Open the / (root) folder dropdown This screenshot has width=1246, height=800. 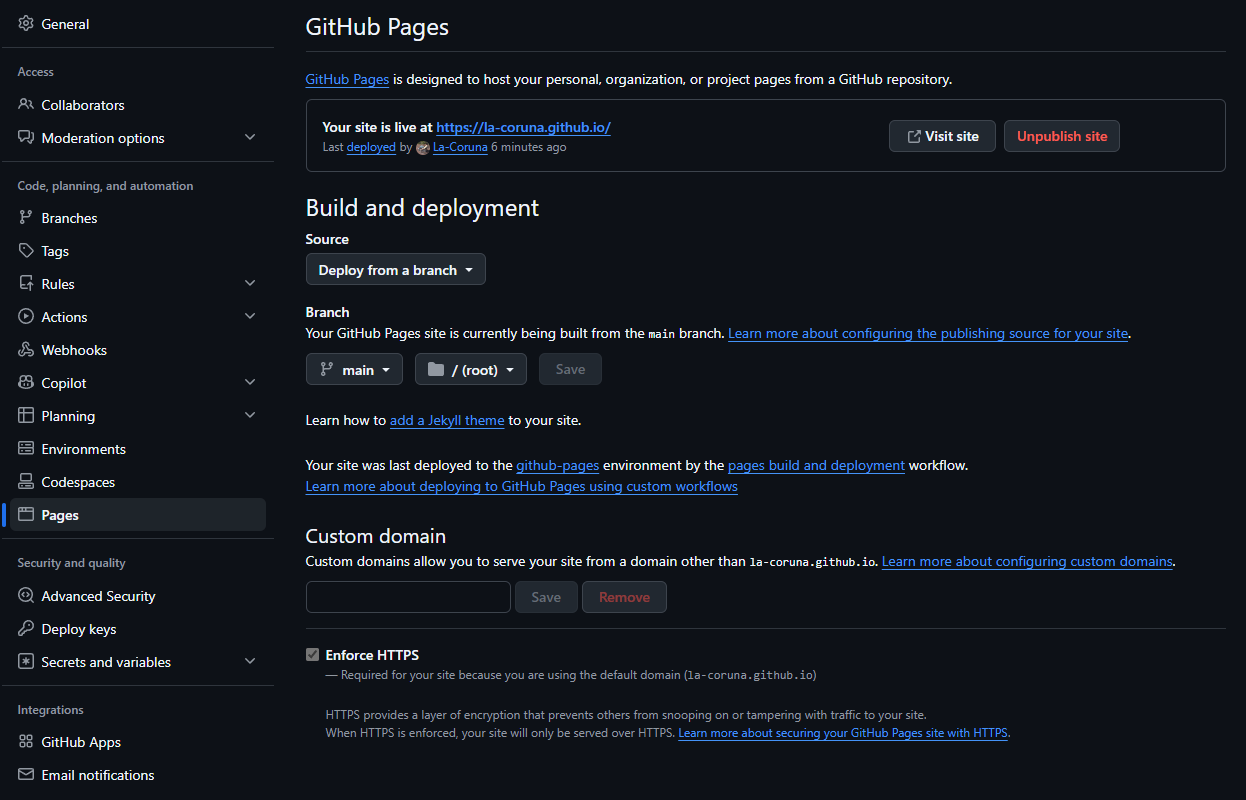point(471,369)
